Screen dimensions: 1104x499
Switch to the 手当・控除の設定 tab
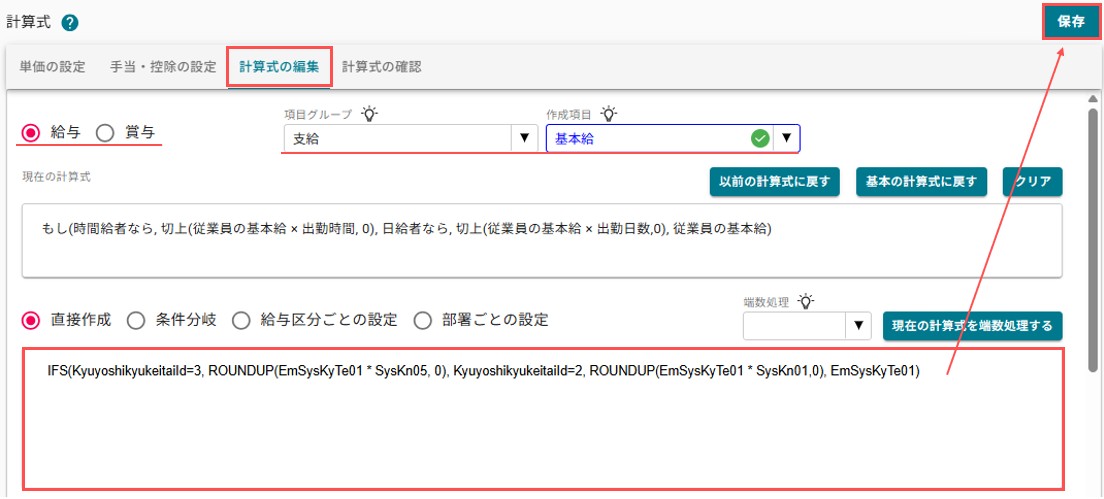pos(163,68)
